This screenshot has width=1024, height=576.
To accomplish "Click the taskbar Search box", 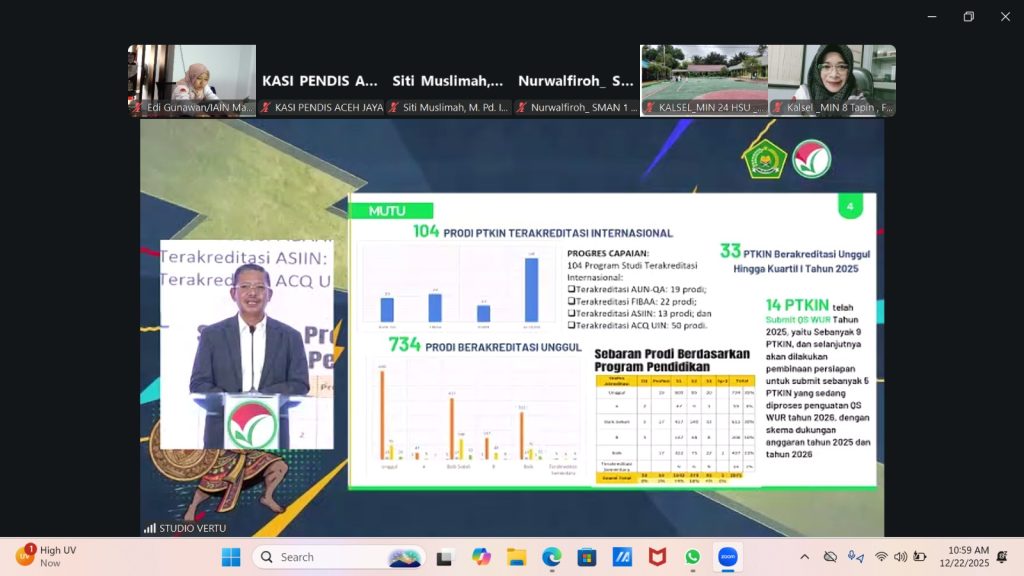I will point(338,557).
